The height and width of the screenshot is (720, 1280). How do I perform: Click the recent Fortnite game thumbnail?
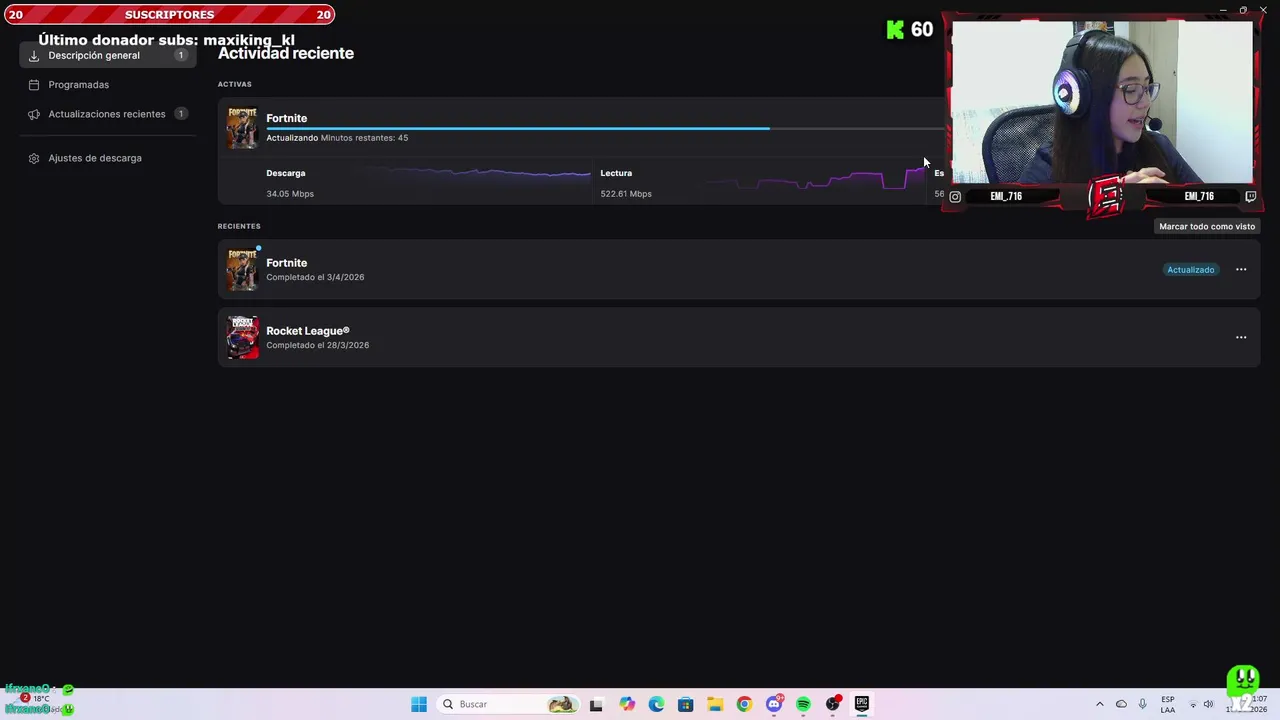pyautogui.click(x=242, y=270)
